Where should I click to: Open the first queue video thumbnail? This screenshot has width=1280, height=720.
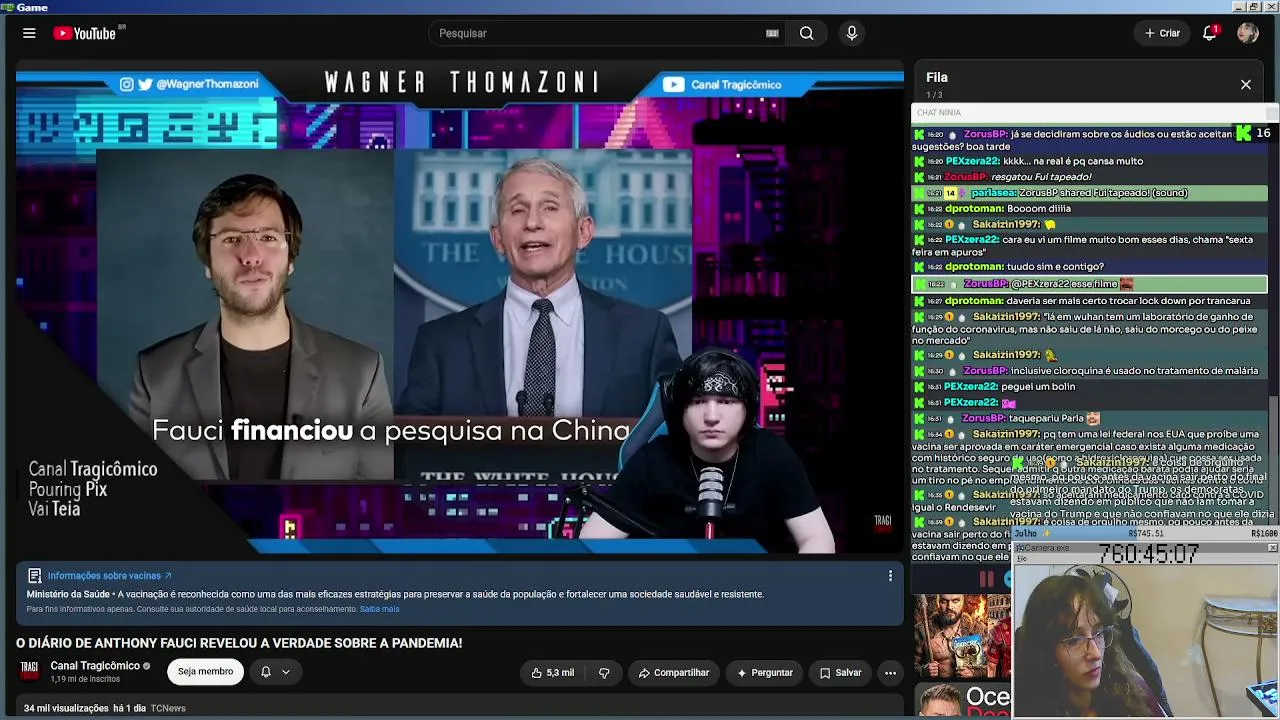point(962,634)
